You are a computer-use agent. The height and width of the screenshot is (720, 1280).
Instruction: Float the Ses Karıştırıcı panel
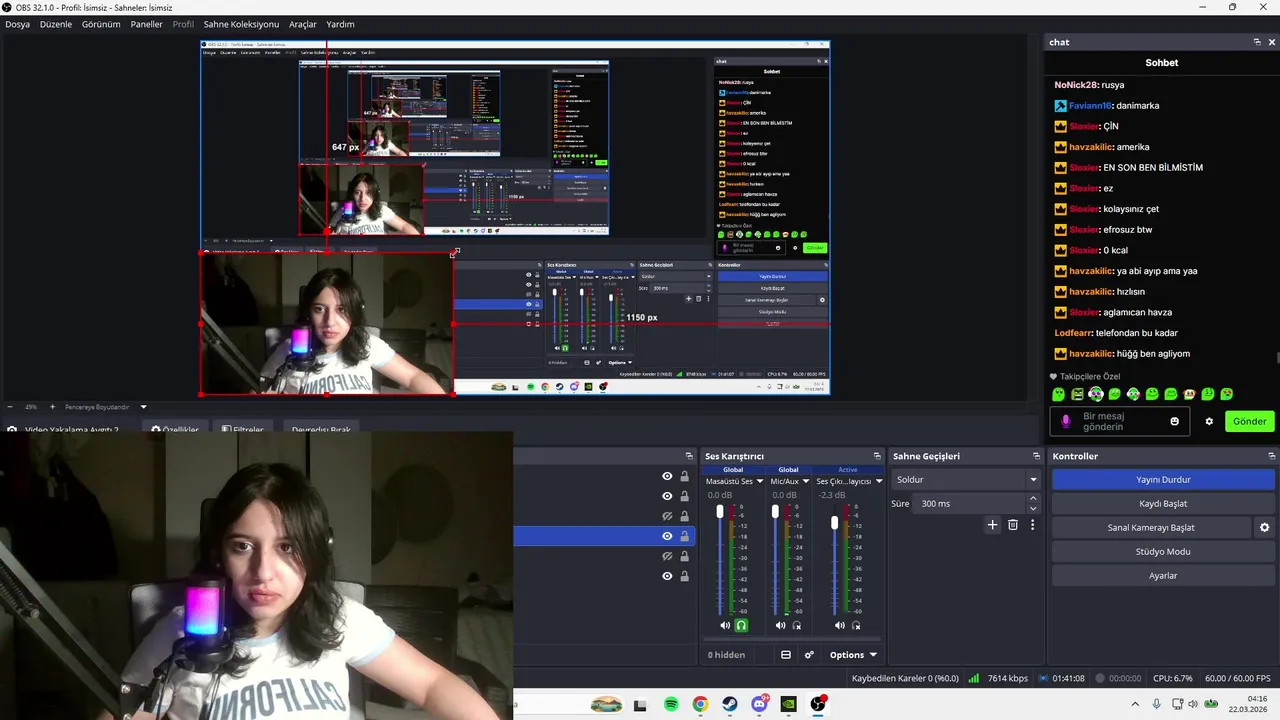click(x=877, y=456)
